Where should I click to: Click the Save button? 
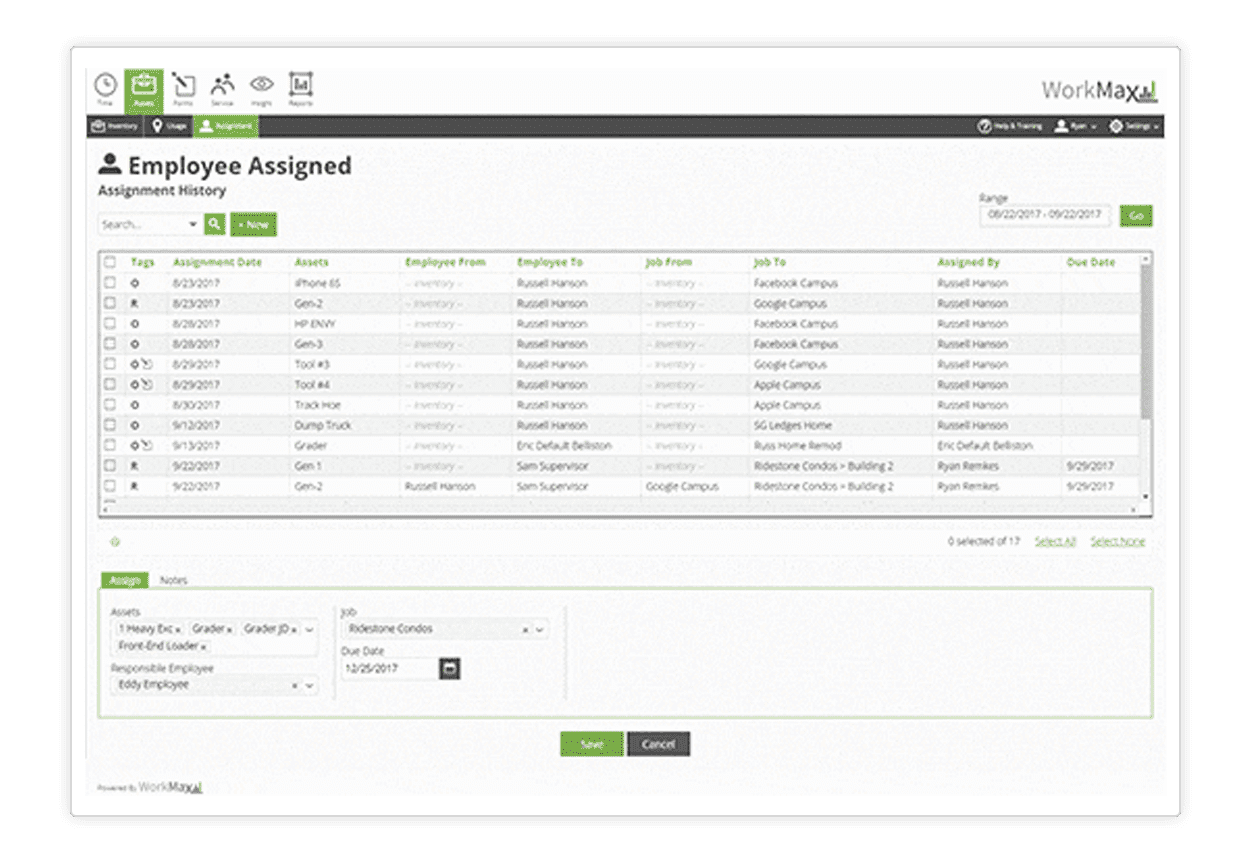(591, 744)
